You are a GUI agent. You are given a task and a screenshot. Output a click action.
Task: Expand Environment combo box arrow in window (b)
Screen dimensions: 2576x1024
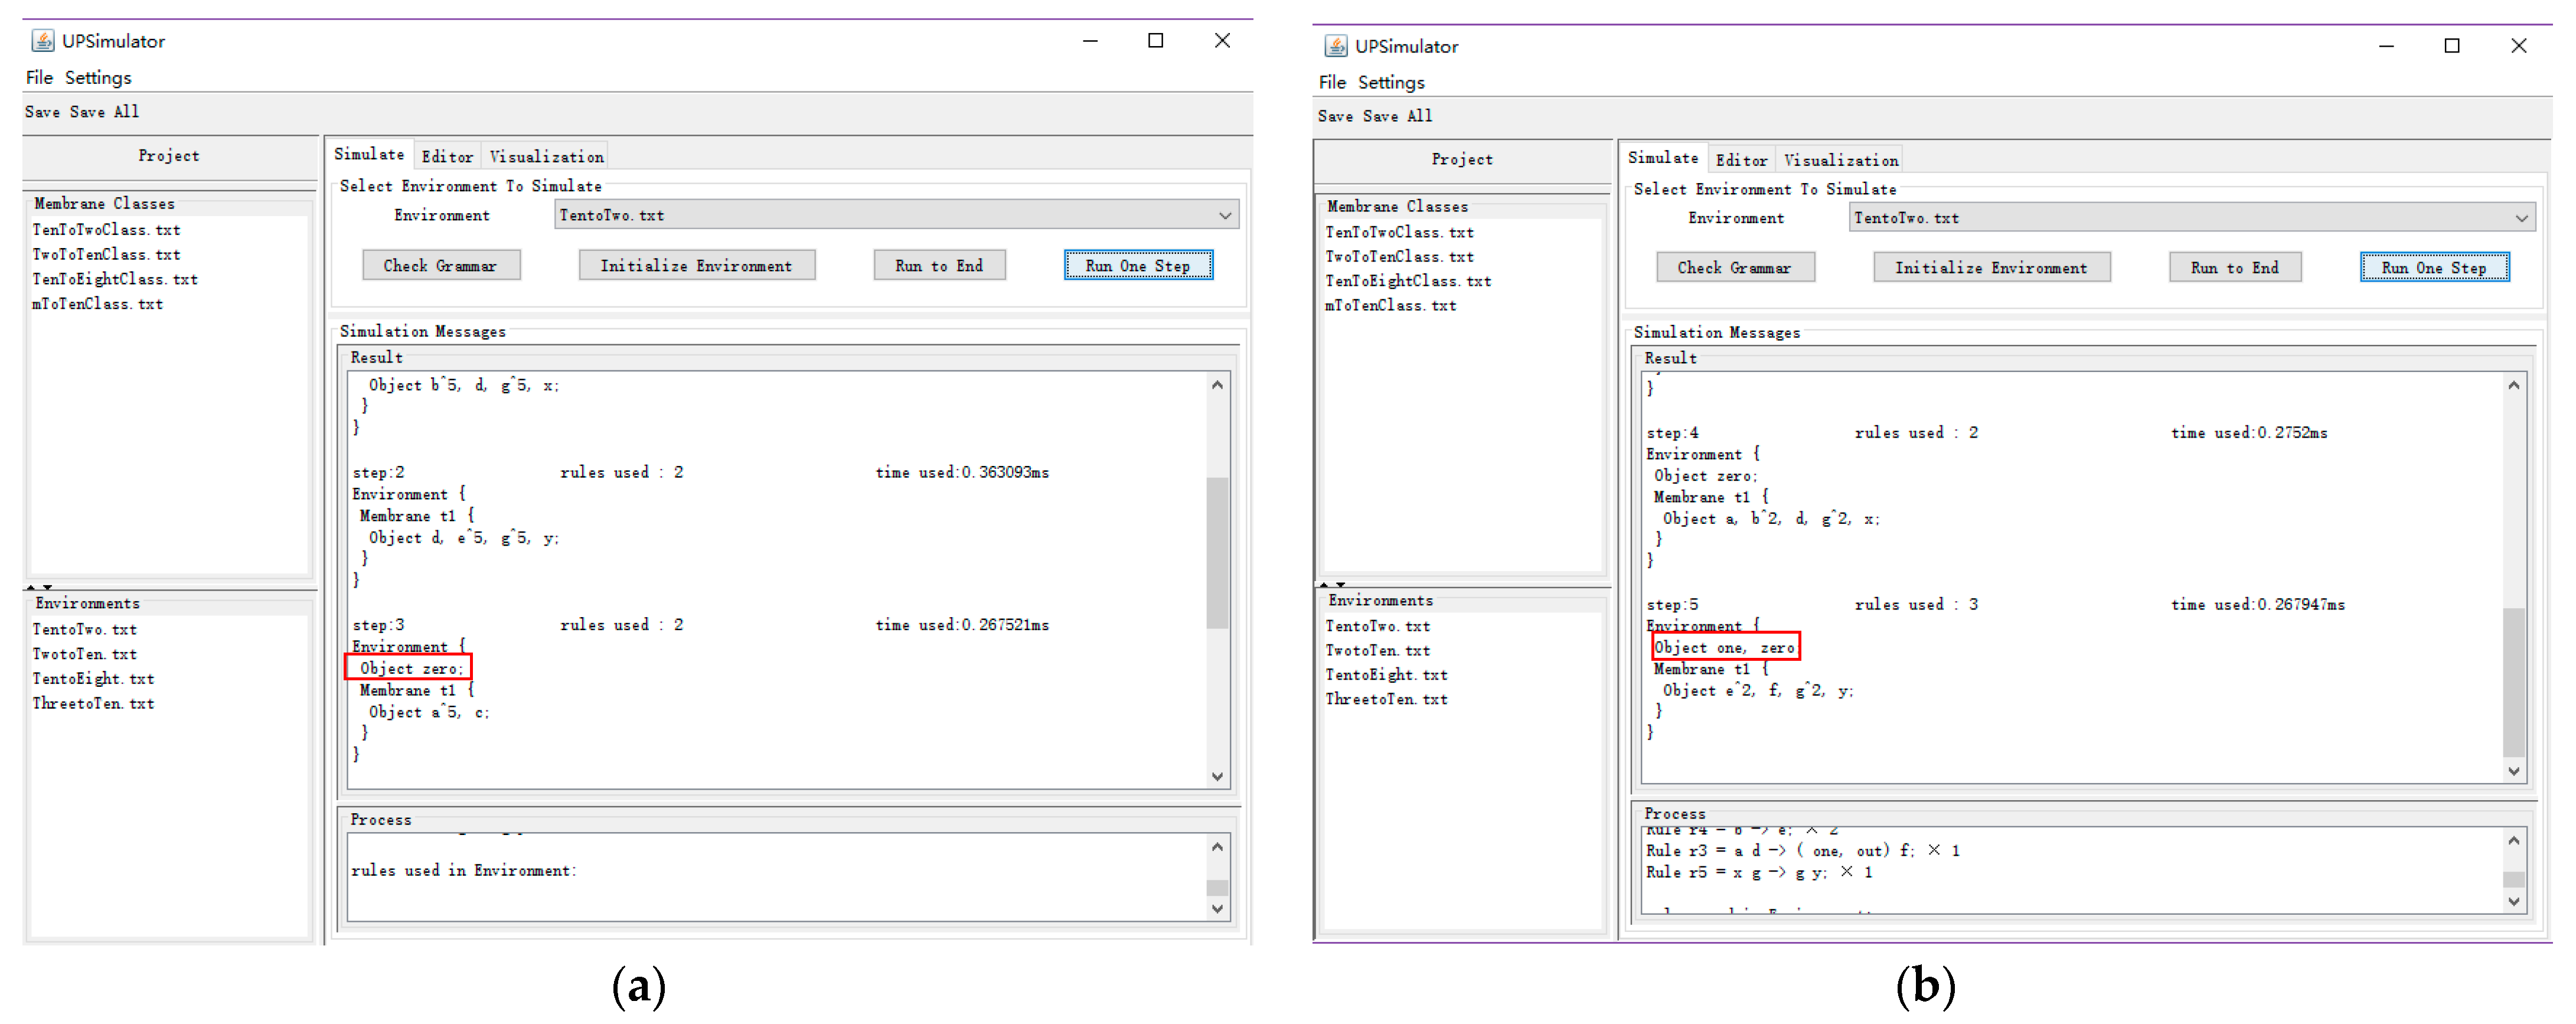point(2521,218)
